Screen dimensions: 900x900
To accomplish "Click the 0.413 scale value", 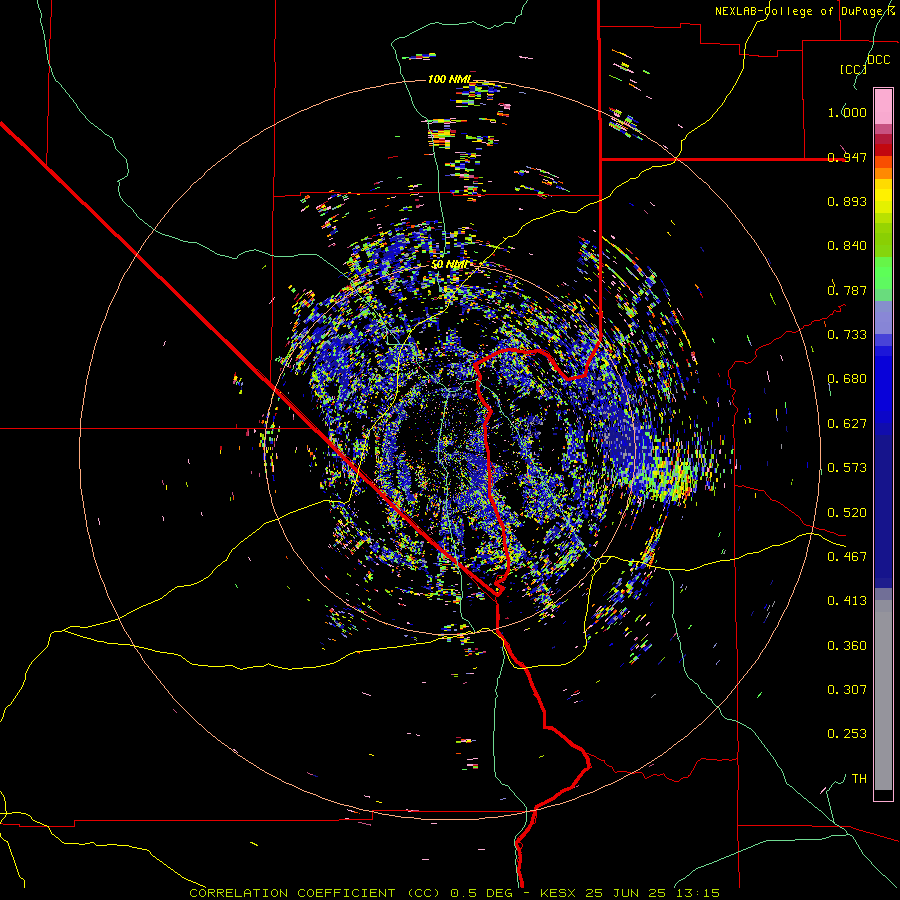I will [847, 601].
